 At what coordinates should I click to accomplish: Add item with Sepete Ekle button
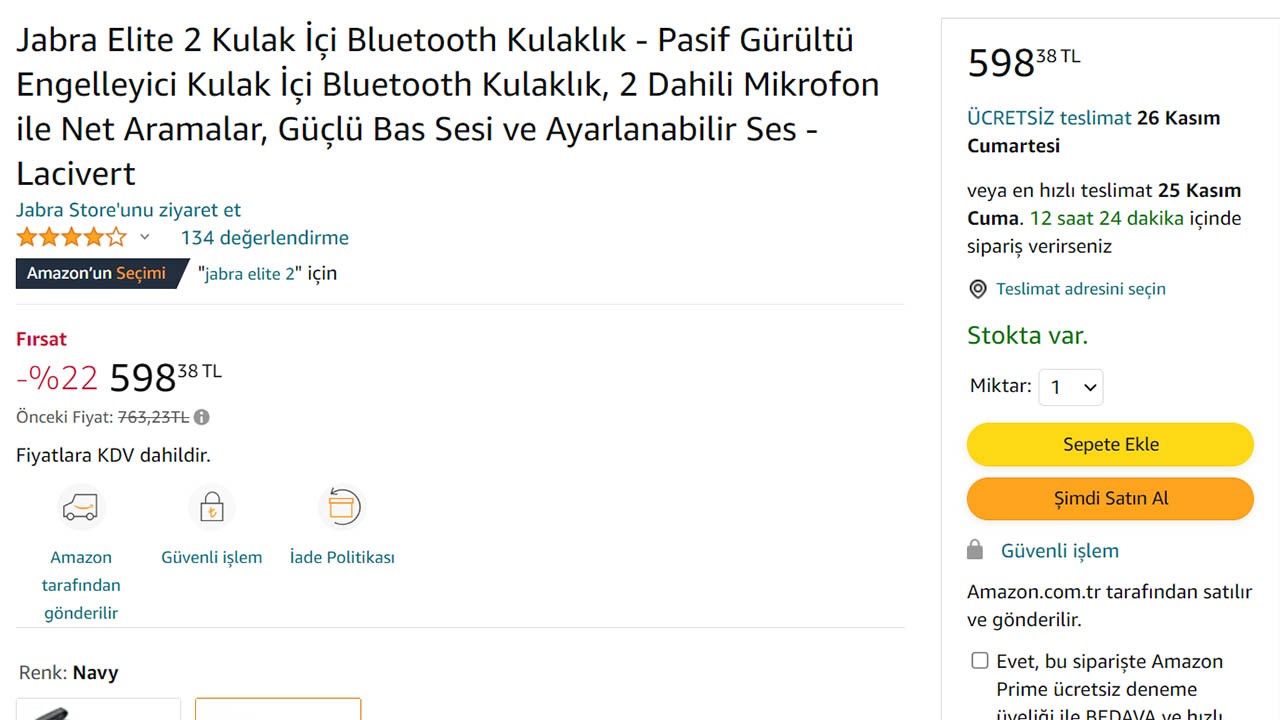coord(1110,445)
